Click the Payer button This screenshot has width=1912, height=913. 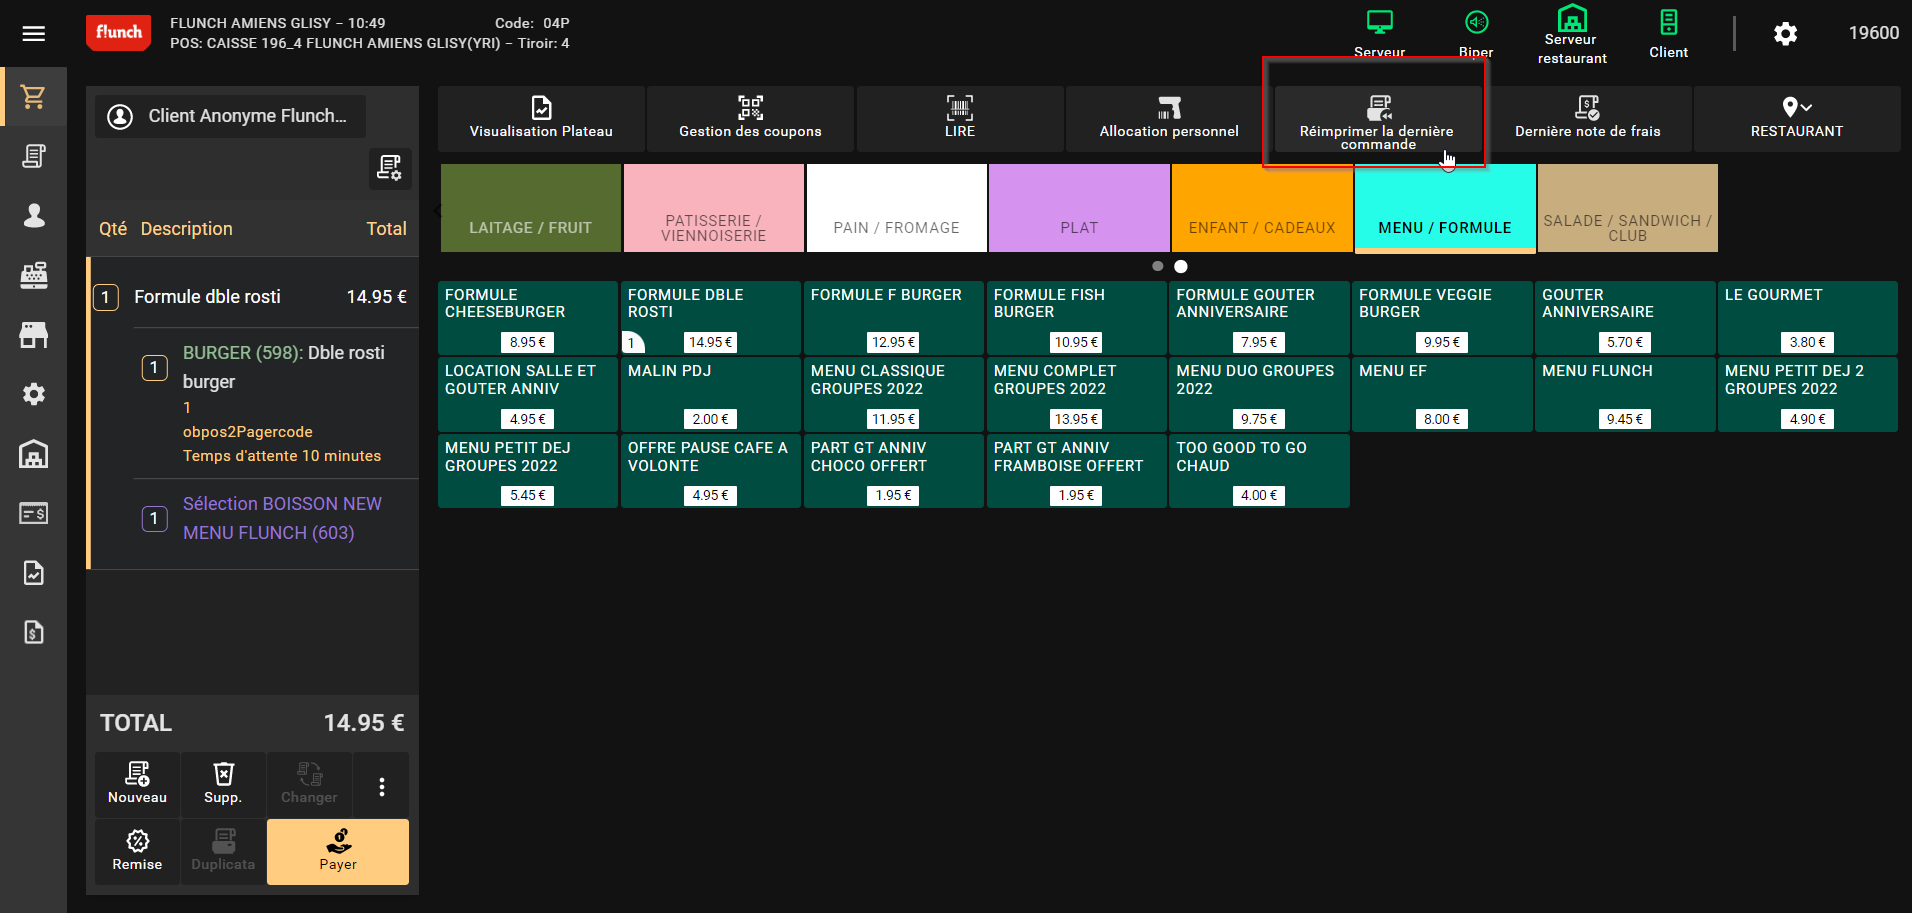[x=338, y=851]
